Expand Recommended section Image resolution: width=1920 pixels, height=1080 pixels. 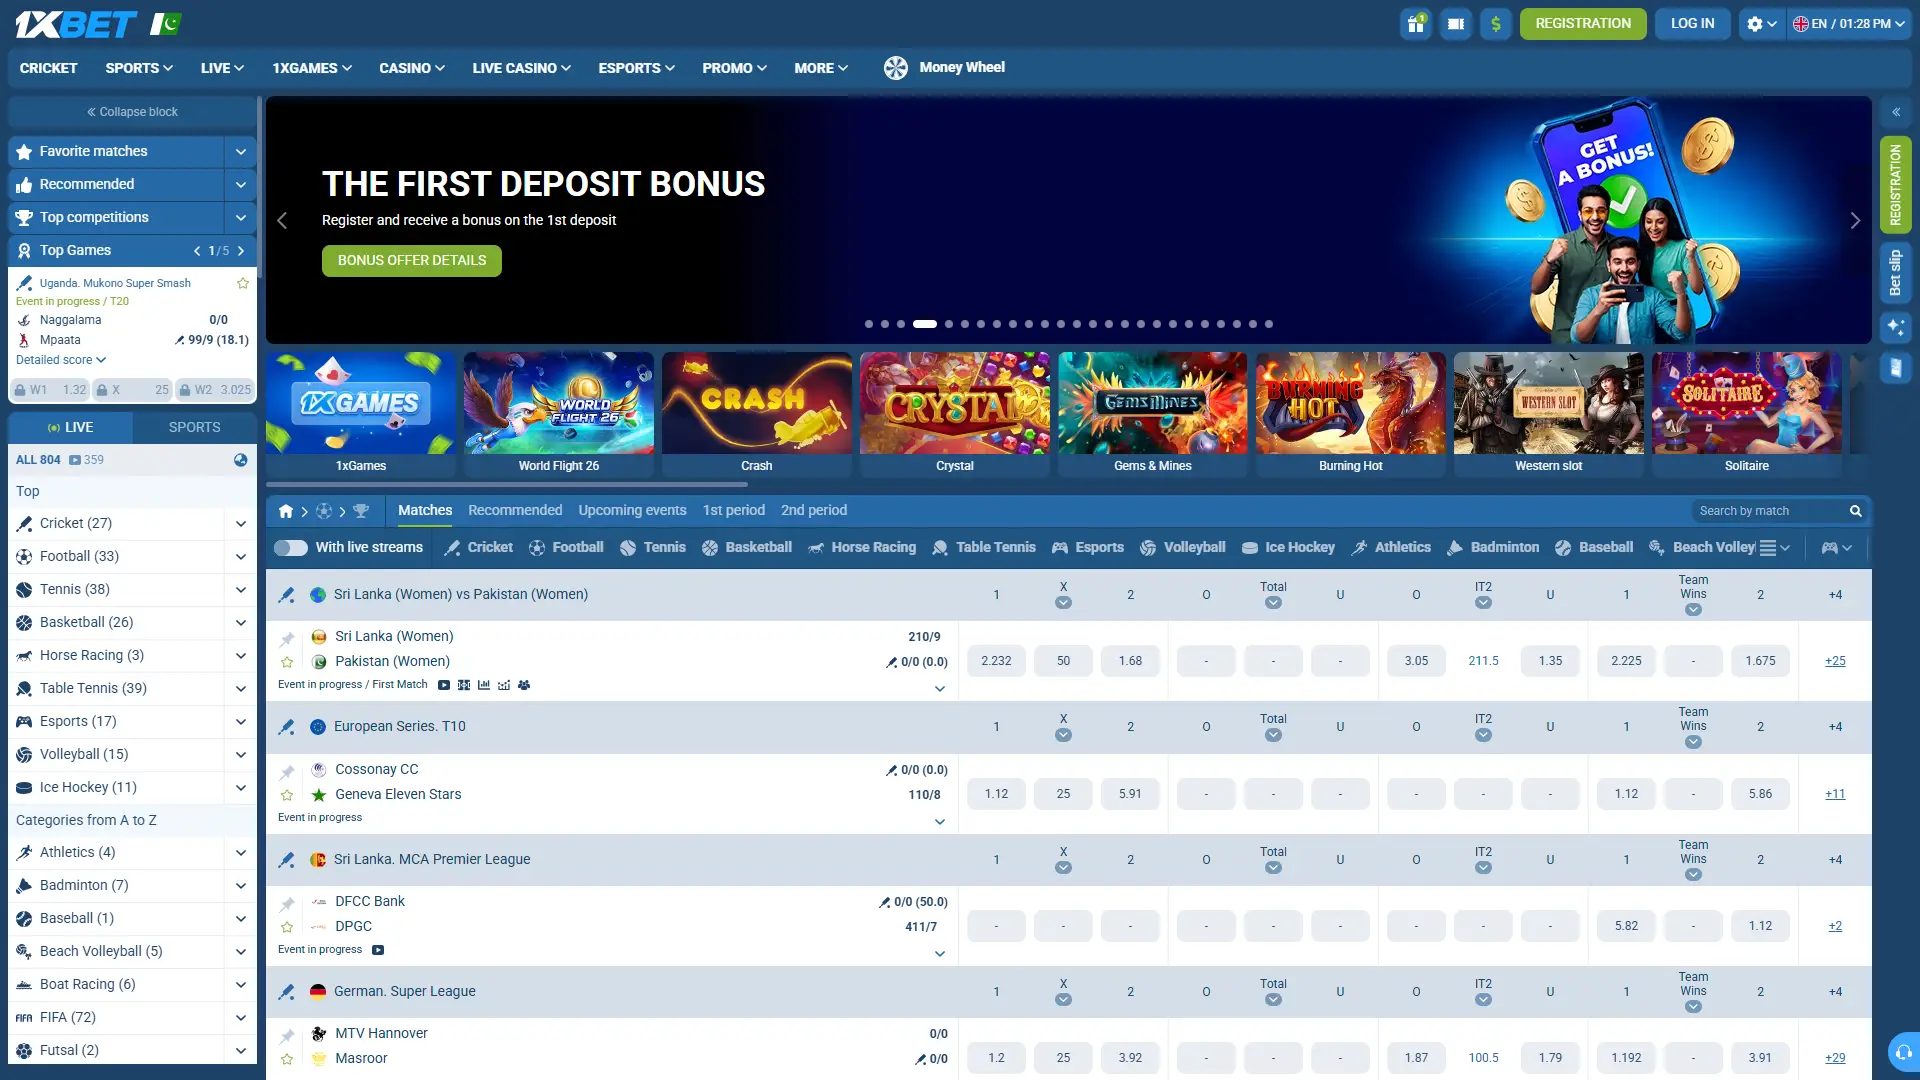[x=240, y=185]
